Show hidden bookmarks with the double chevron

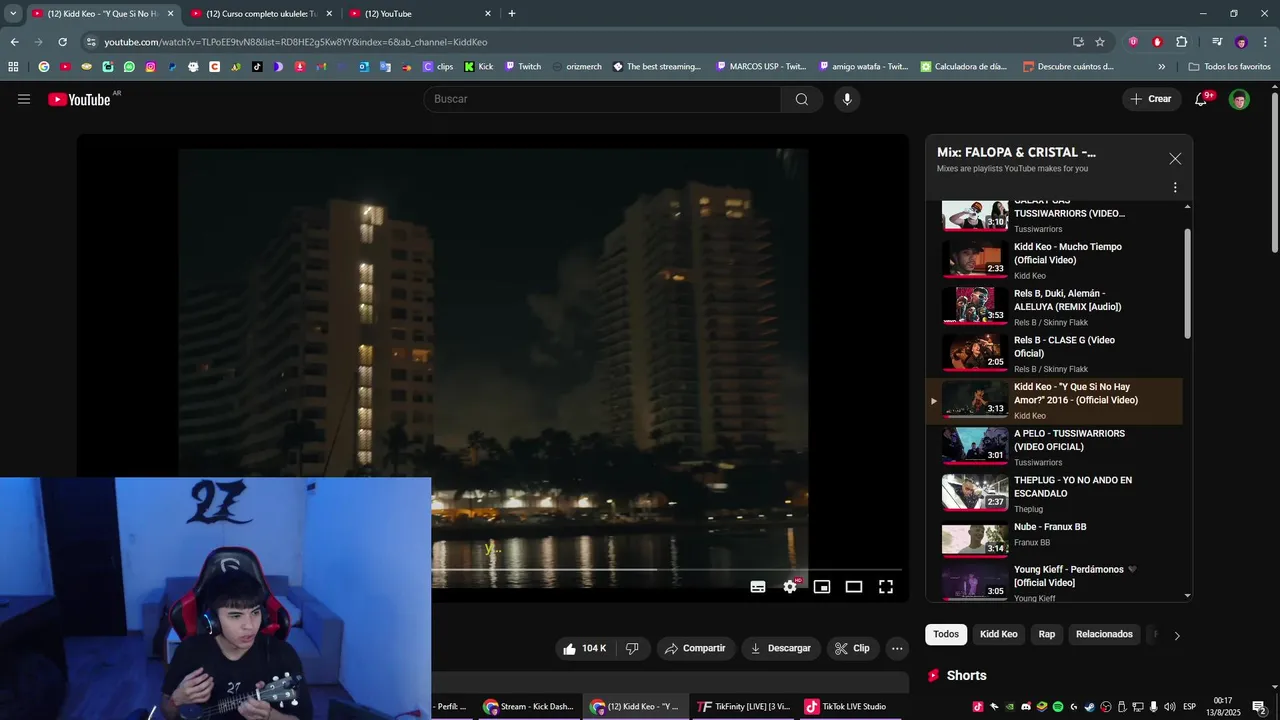coord(1161,67)
